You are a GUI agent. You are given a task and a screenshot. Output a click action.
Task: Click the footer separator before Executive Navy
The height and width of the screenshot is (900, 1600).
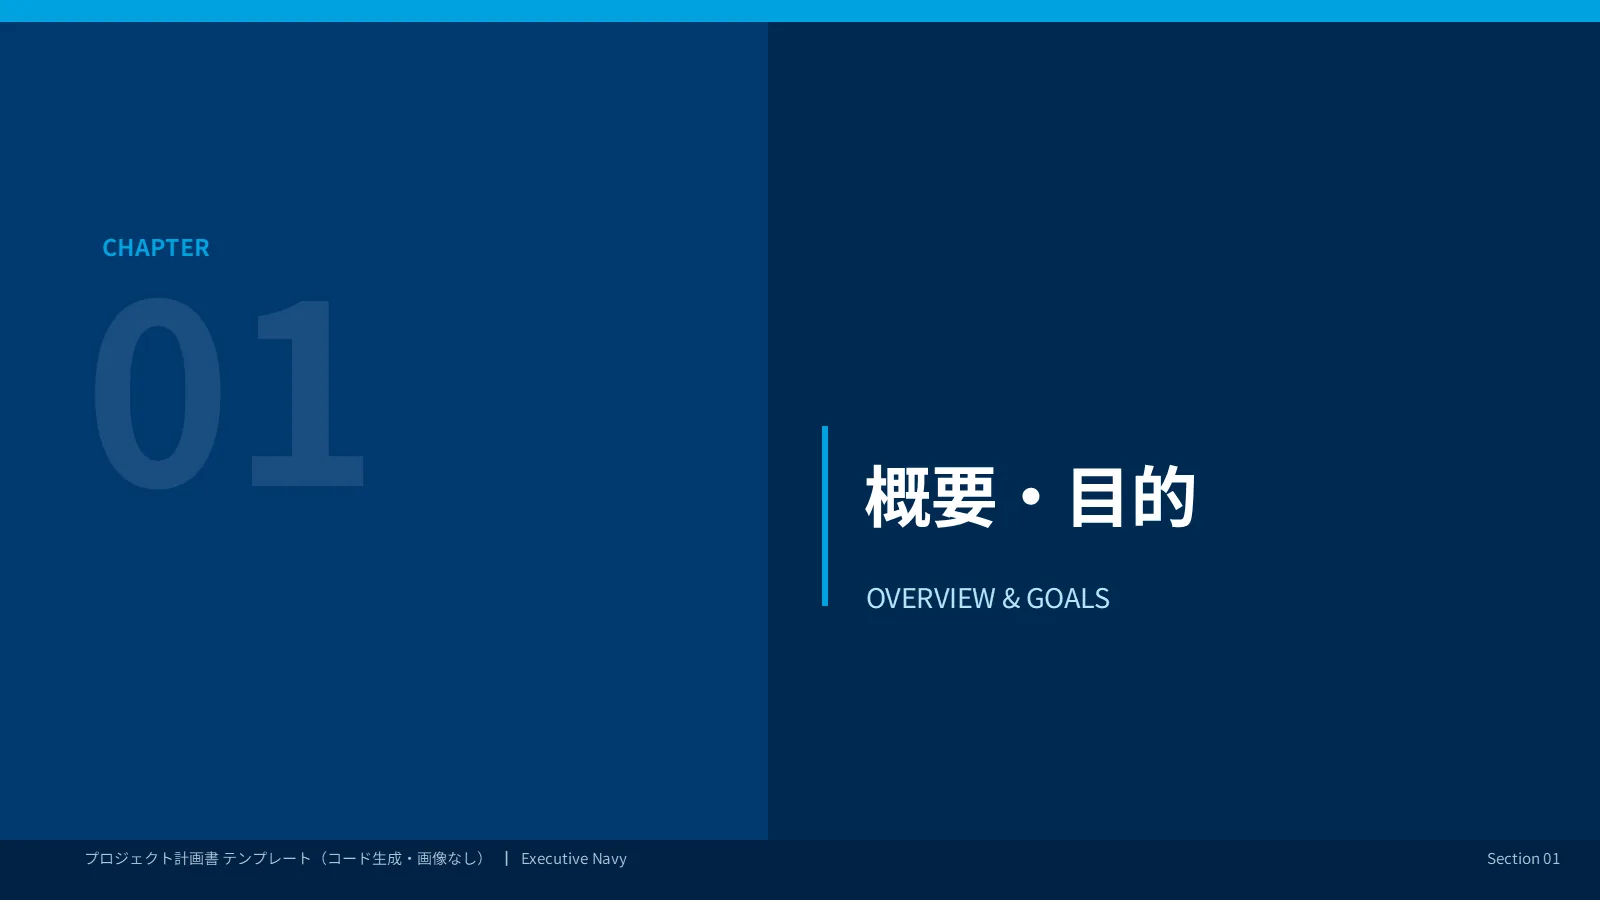506,858
